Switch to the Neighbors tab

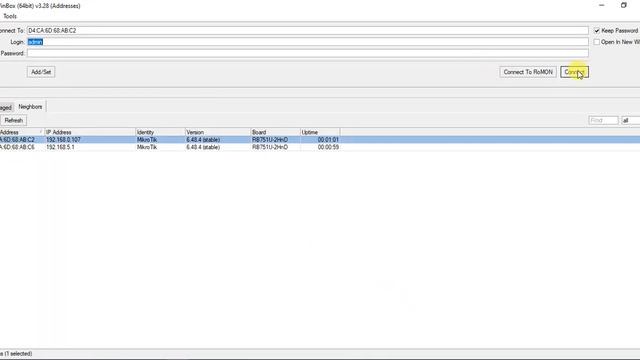[30, 107]
